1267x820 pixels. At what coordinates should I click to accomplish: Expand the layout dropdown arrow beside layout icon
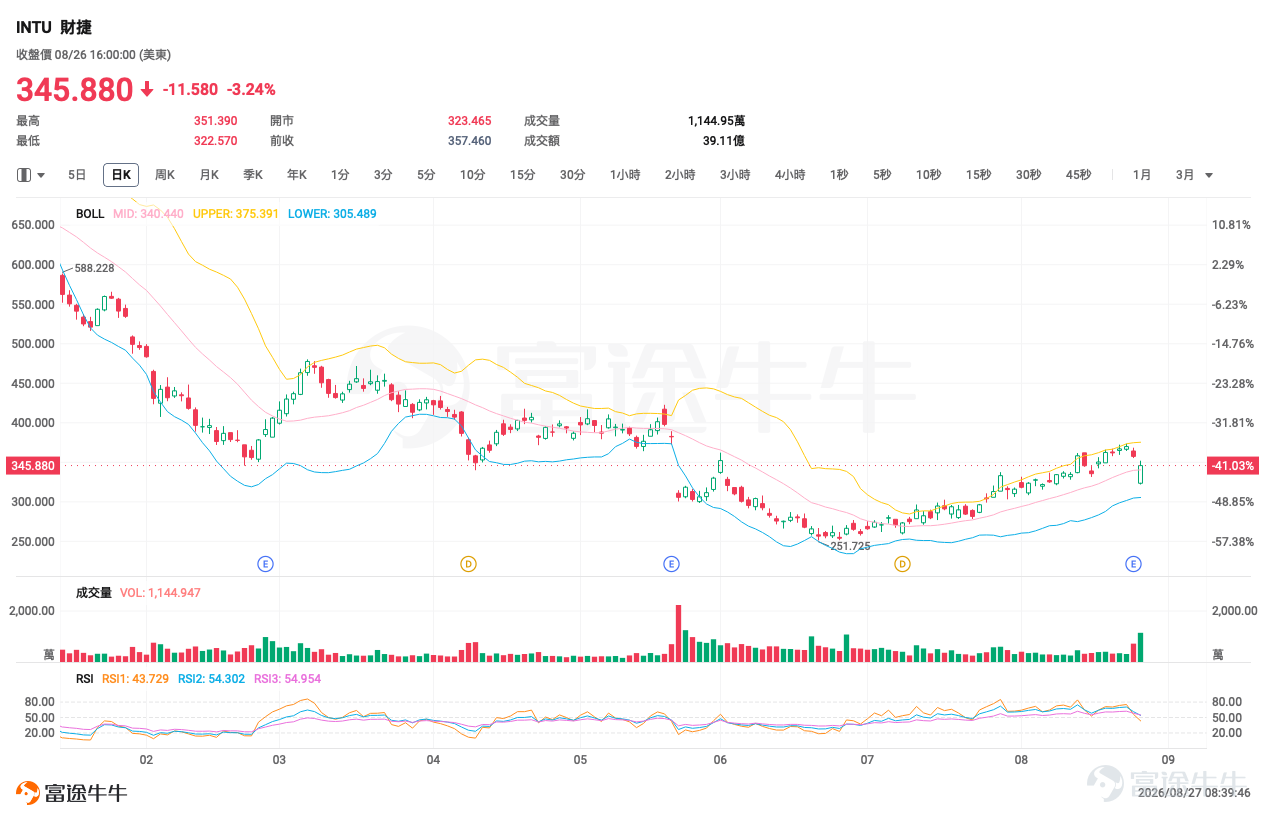(x=41, y=175)
